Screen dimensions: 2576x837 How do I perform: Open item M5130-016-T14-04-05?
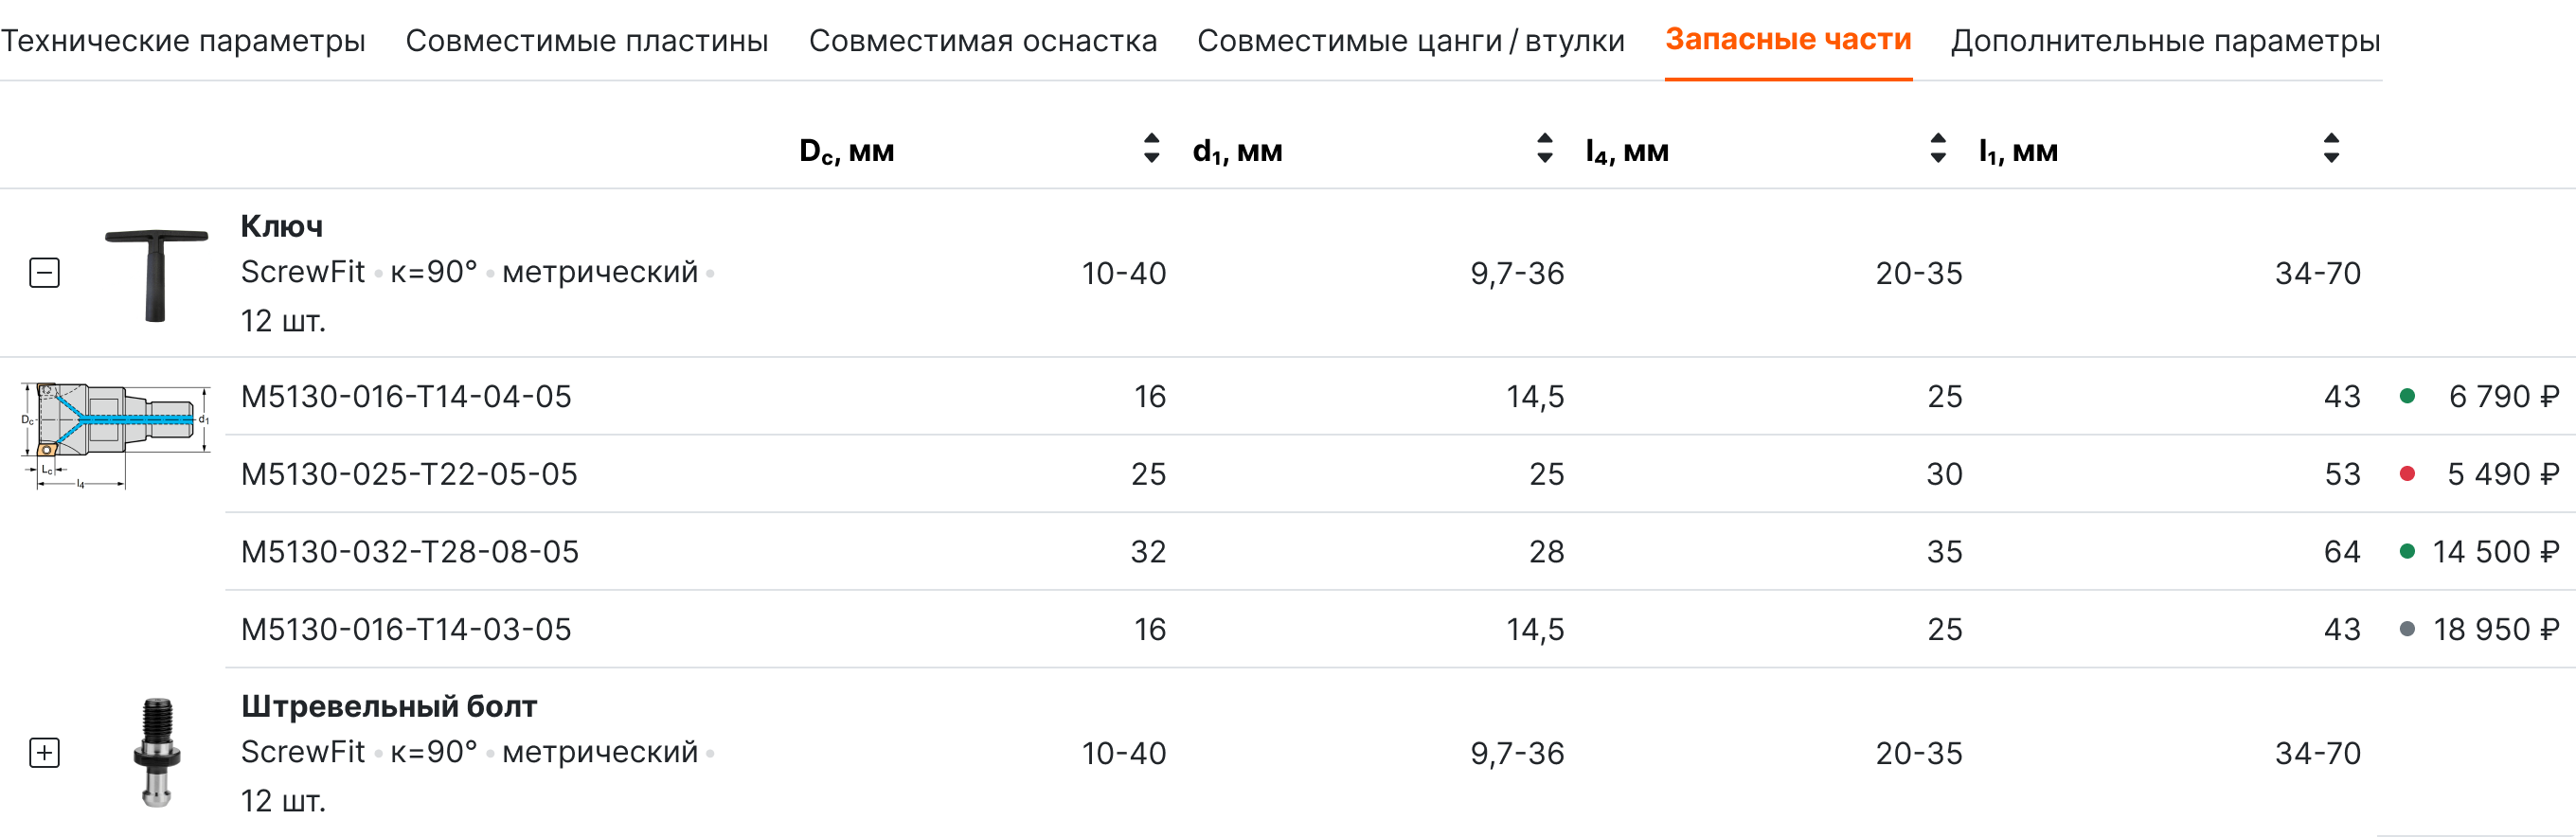pos(406,396)
